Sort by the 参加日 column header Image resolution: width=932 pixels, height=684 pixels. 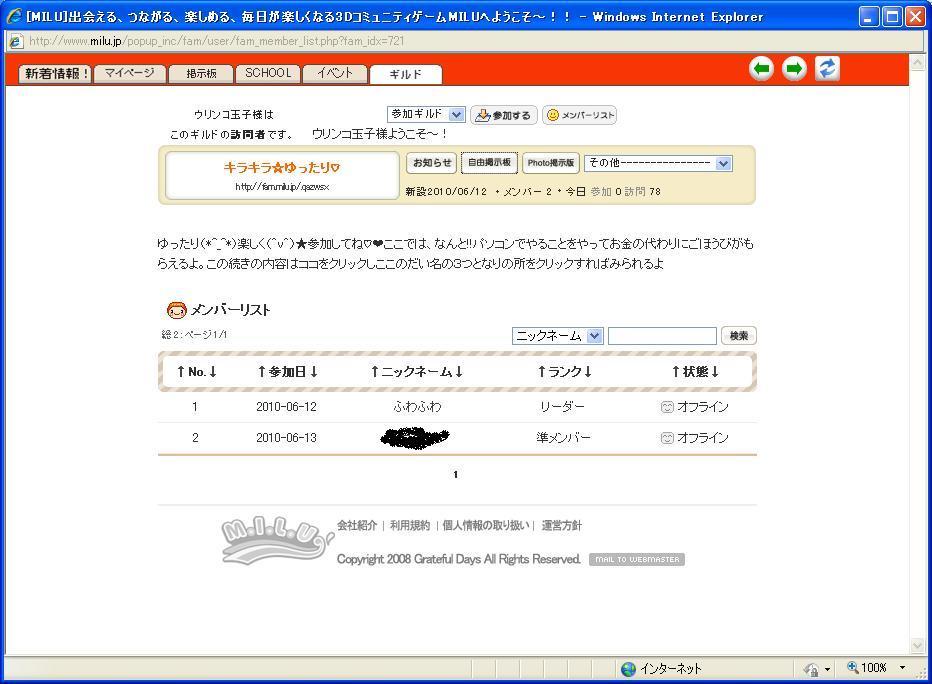coord(287,372)
